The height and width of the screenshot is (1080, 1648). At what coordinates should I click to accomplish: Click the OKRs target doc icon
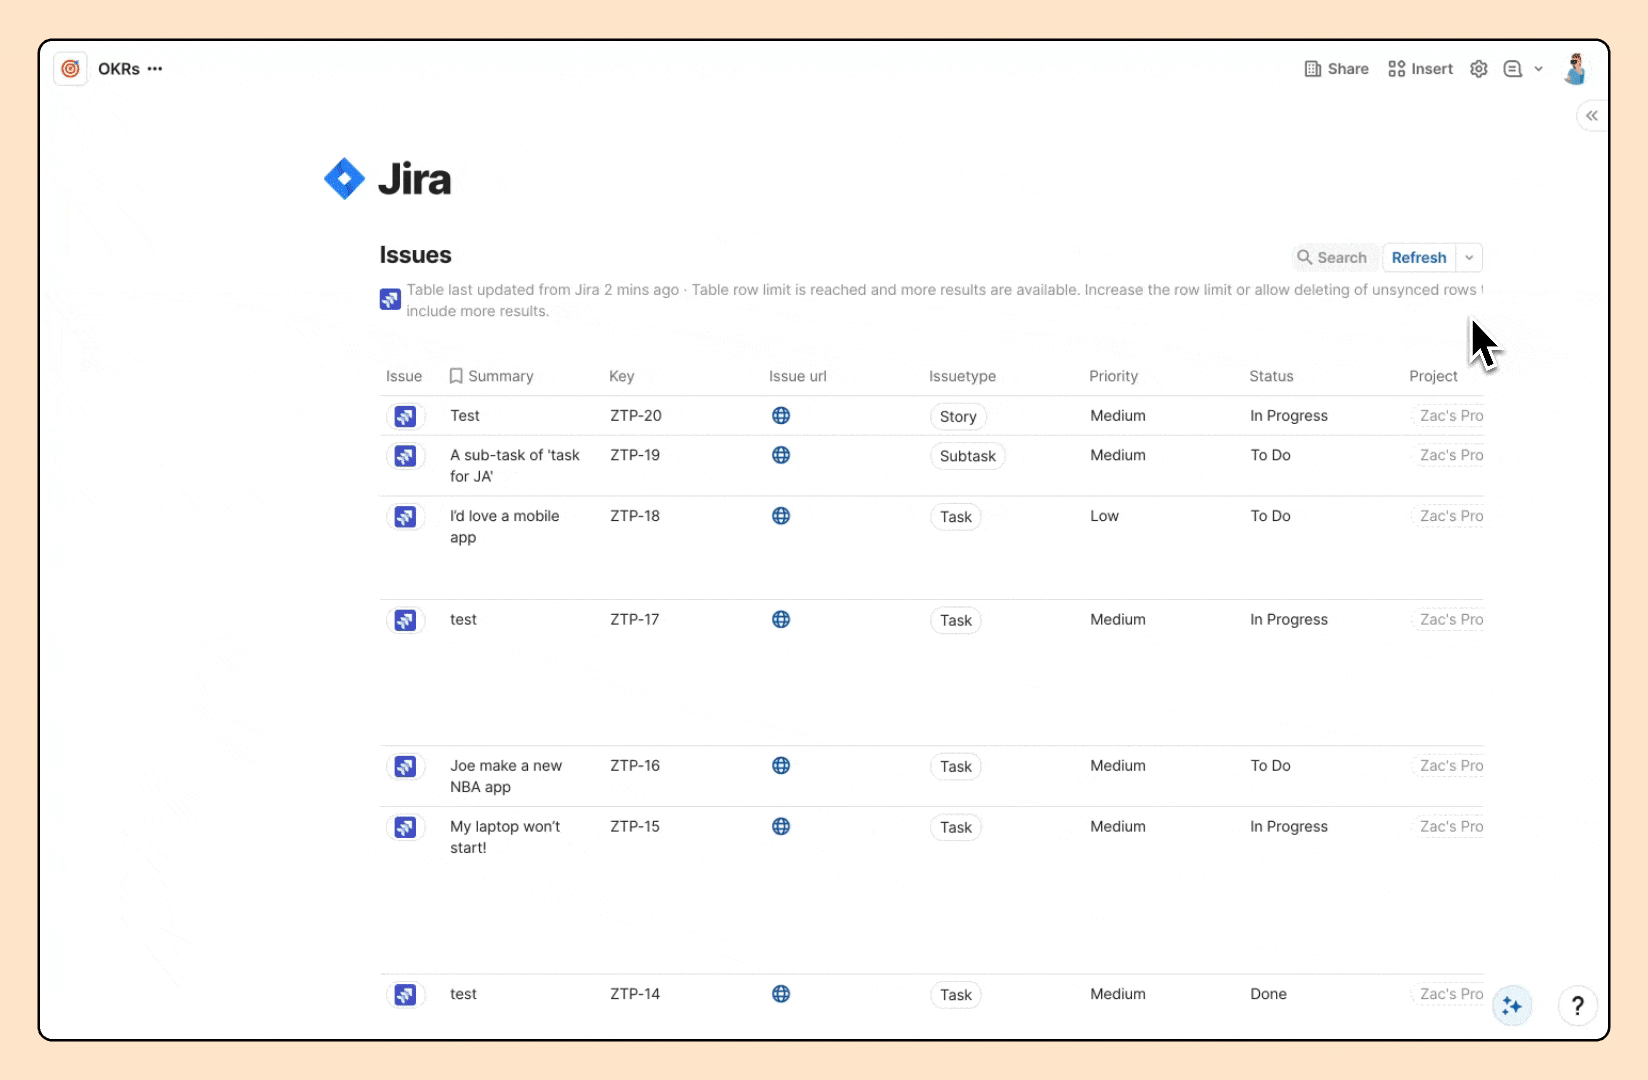coord(70,69)
